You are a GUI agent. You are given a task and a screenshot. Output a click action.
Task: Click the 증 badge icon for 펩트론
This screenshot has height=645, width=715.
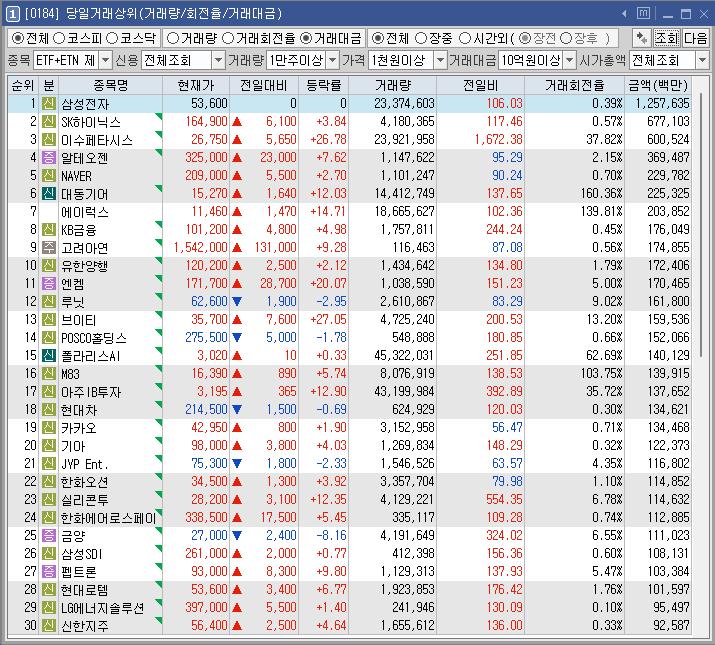[x=49, y=572]
